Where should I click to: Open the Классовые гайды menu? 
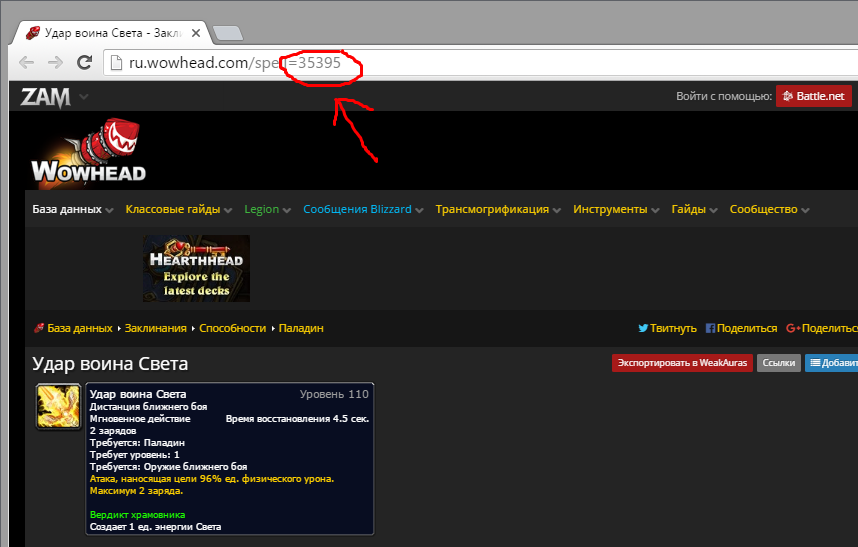pyautogui.click(x=178, y=209)
